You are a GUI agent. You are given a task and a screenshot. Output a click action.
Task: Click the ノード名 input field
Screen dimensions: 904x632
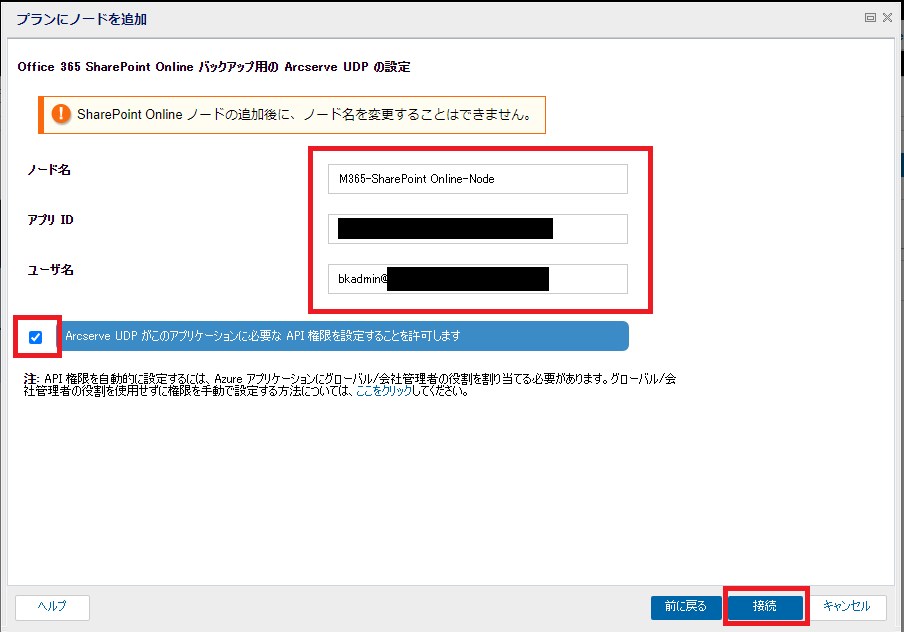click(x=477, y=179)
